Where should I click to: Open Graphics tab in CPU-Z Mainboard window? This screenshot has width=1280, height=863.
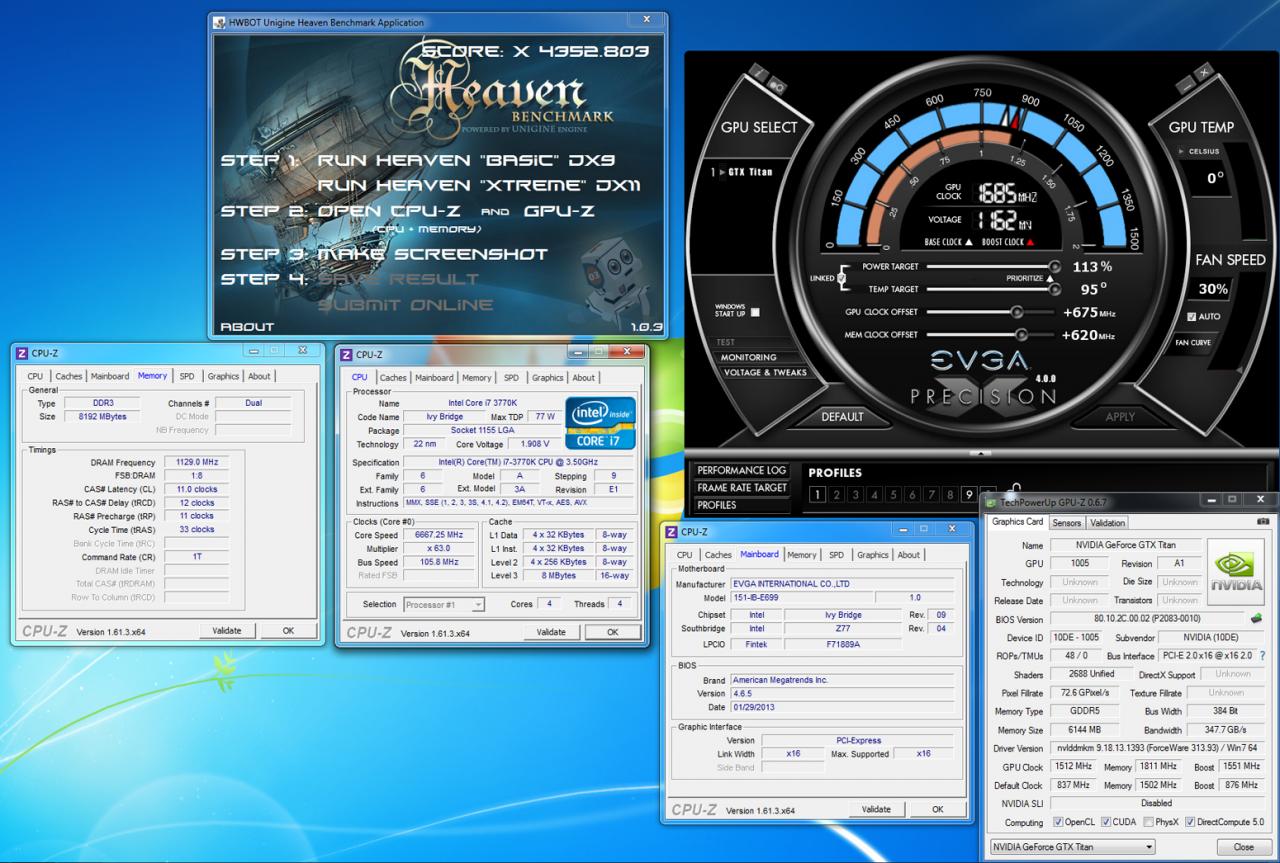(x=872, y=555)
